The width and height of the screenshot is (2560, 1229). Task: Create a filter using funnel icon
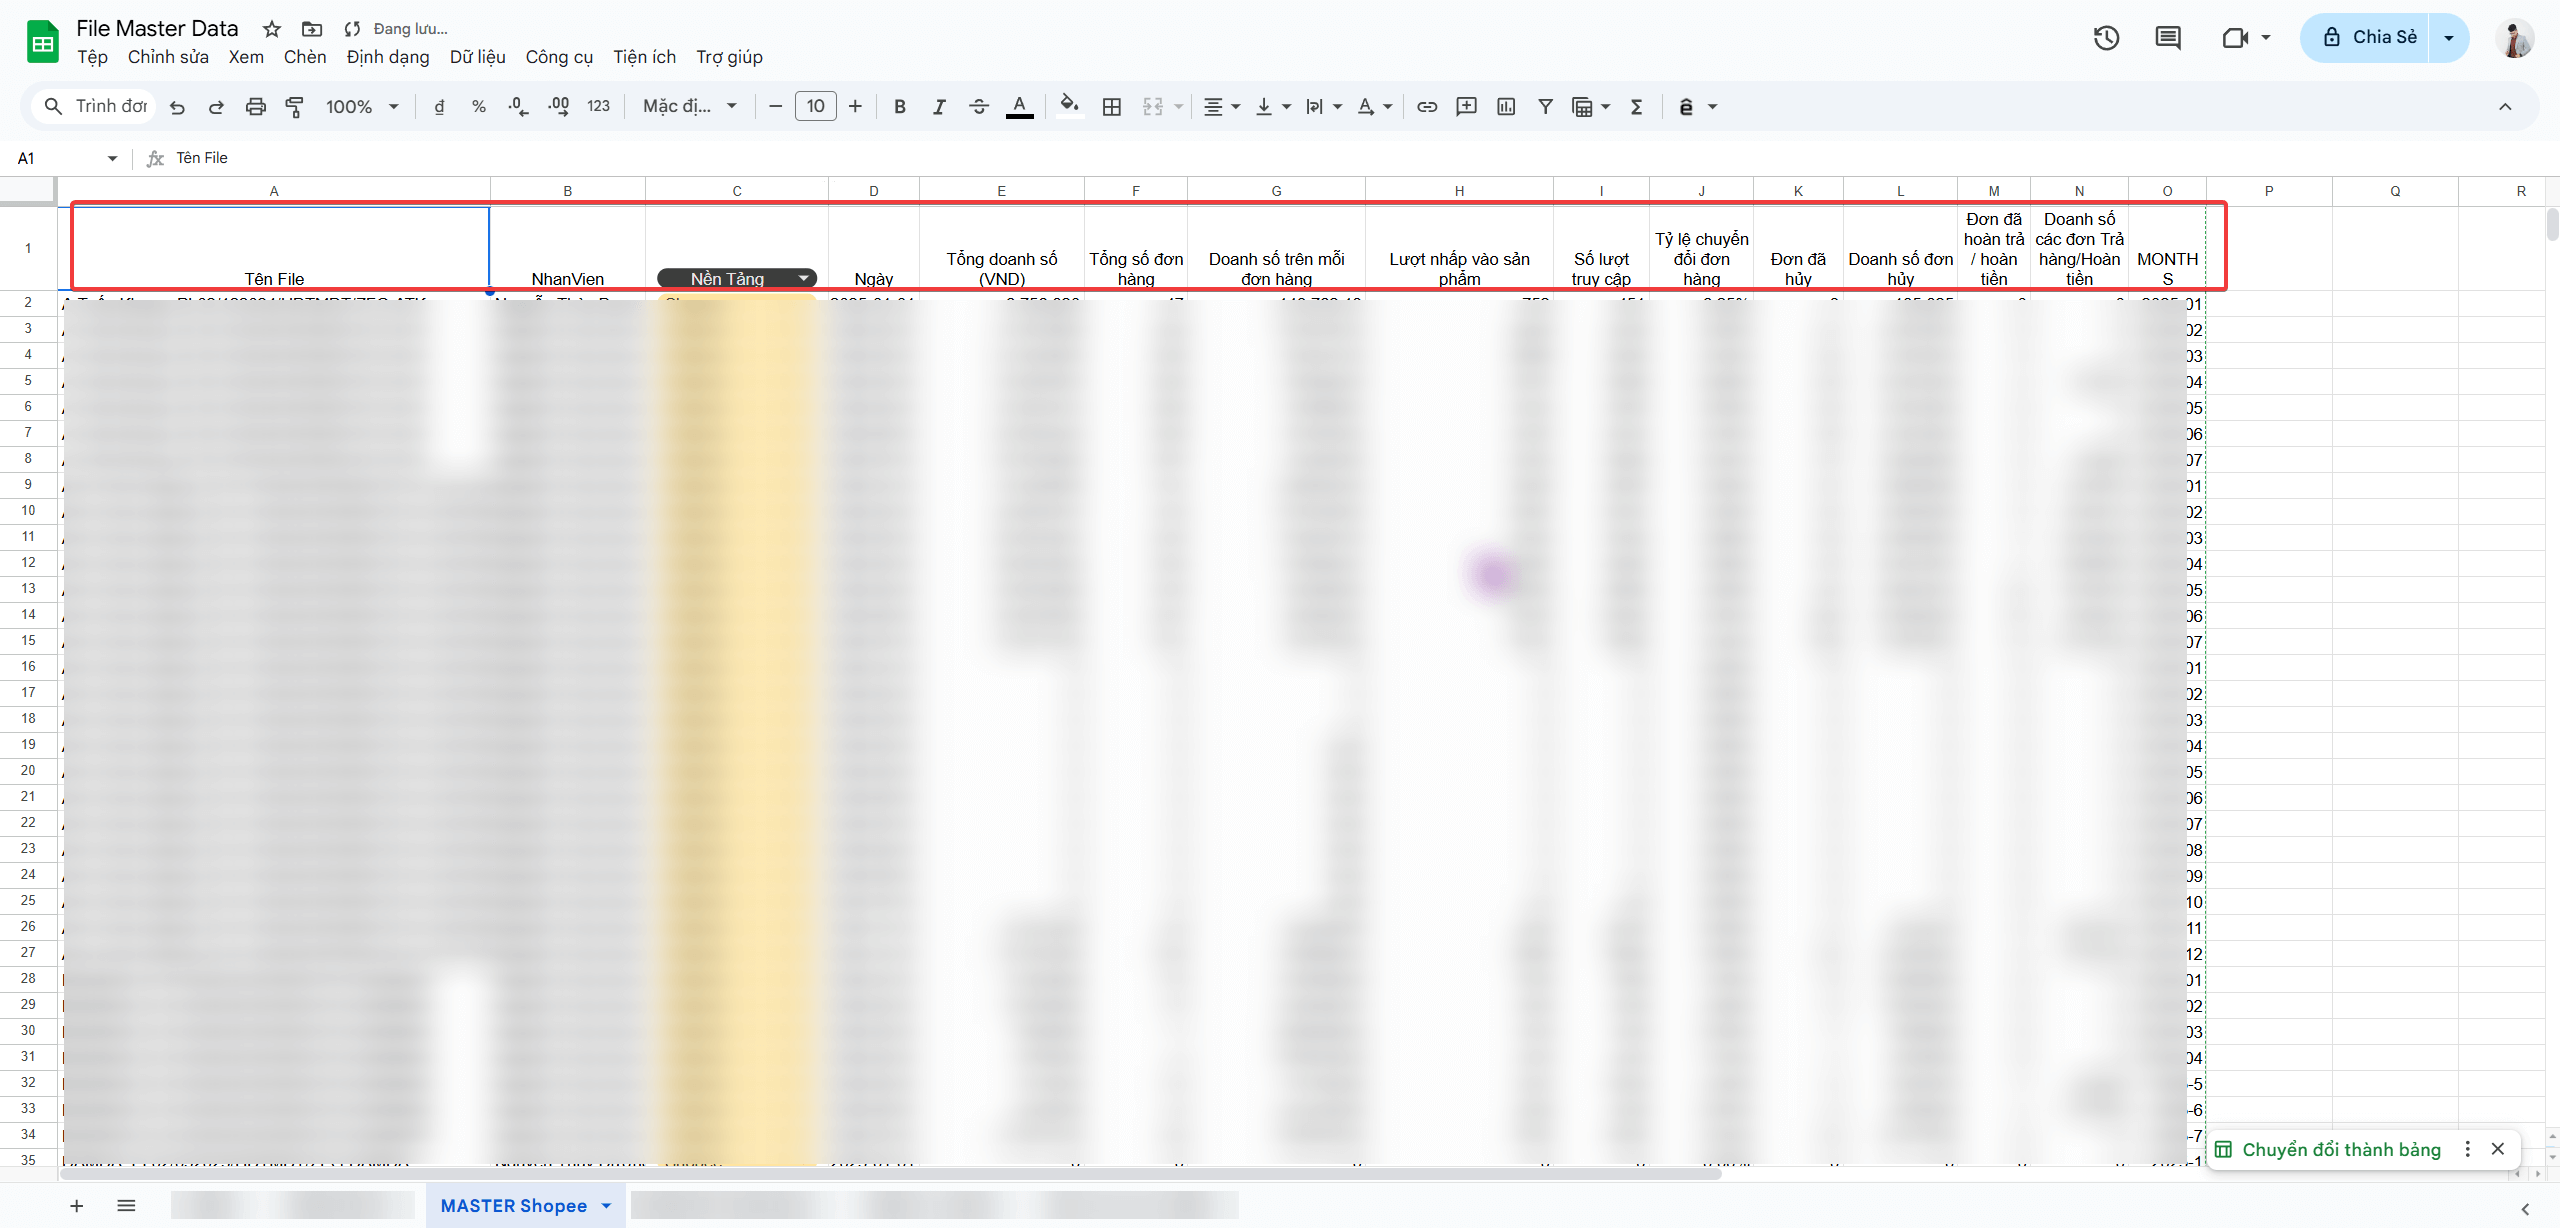tap(1545, 107)
